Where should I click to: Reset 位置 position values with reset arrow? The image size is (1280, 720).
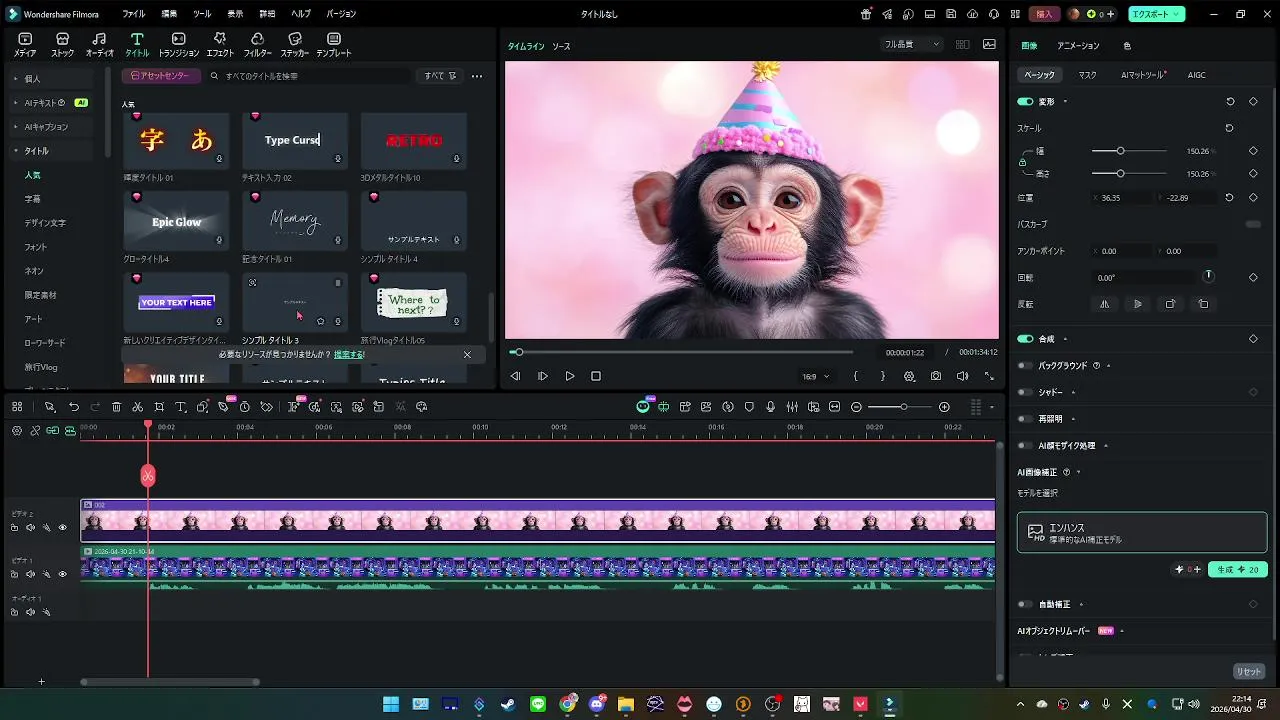(x=1229, y=198)
